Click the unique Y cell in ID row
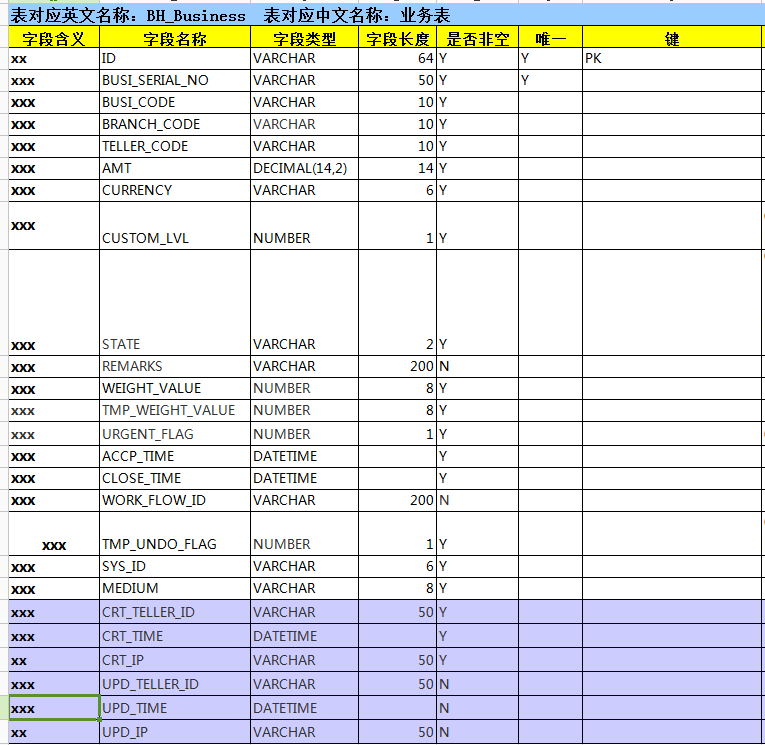The width and height of the screenshot is (765, 745). pos(550,59)
